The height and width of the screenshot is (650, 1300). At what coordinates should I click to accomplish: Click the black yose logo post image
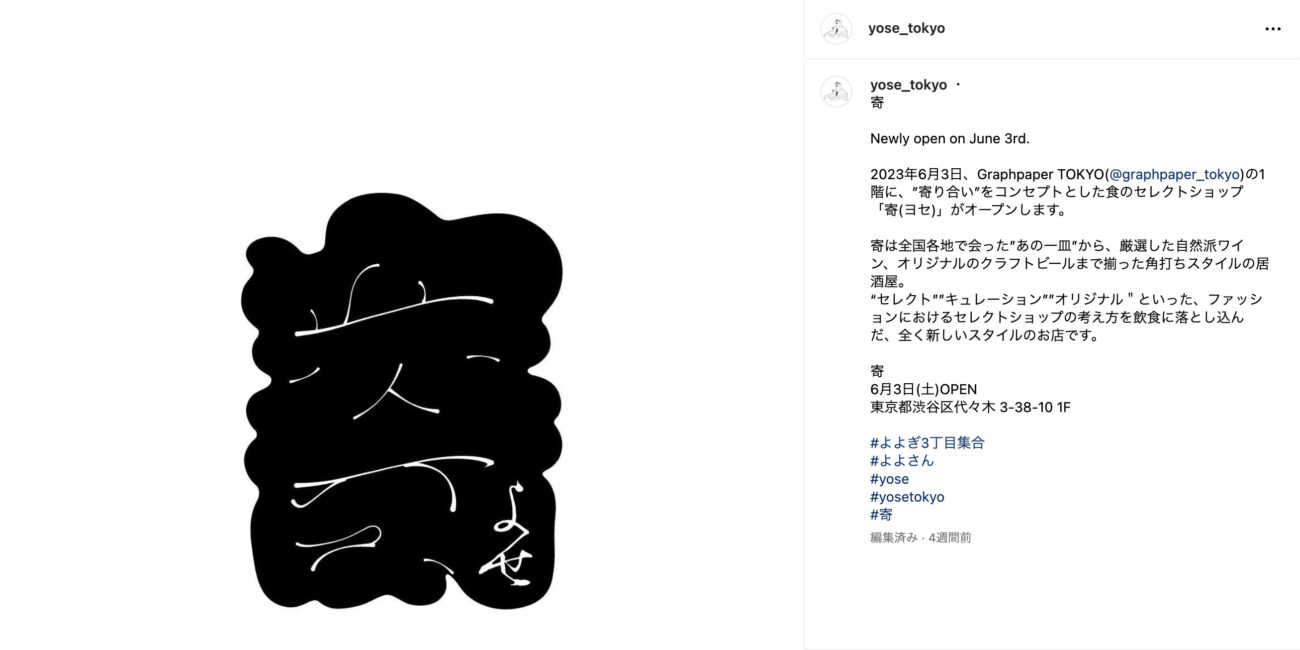(x=401, y=402)
